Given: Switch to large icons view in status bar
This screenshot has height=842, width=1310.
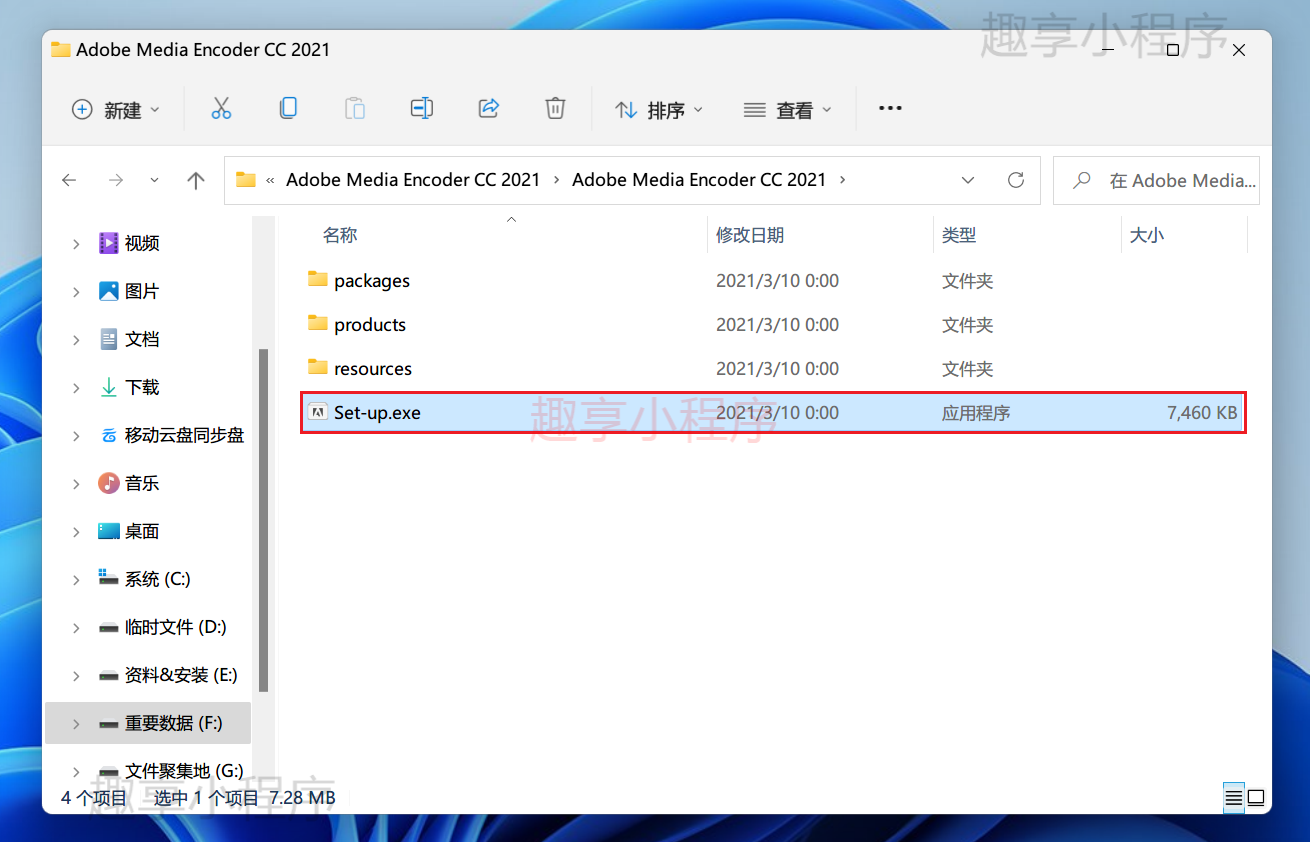Looking at the screenshot, I should tap(1256, 798).
